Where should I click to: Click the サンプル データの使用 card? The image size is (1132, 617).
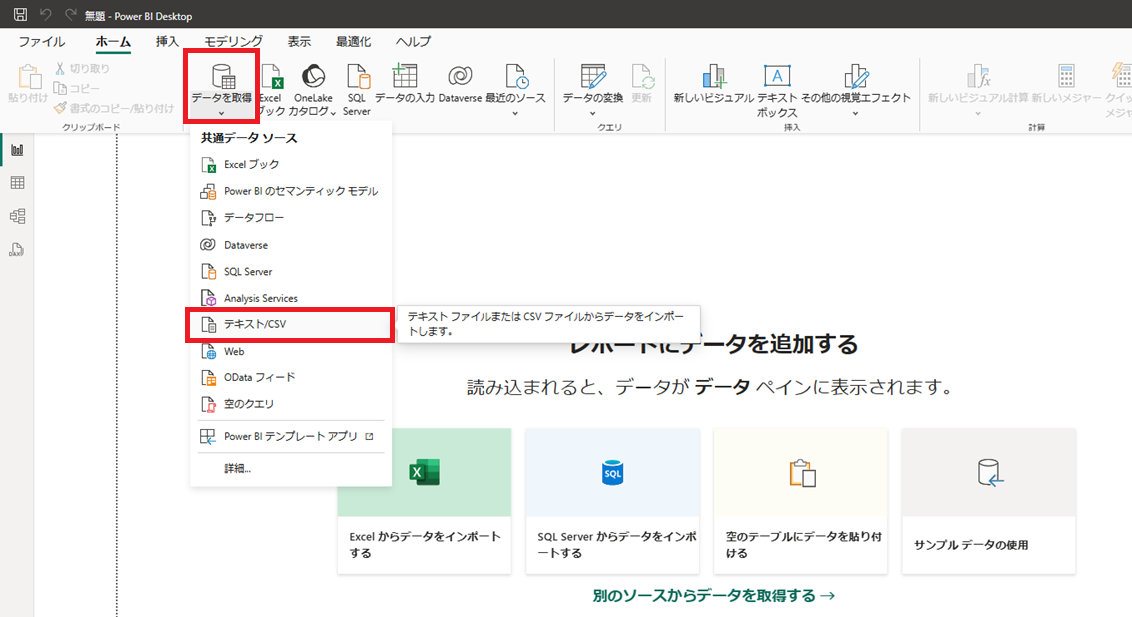coord(989,502)
